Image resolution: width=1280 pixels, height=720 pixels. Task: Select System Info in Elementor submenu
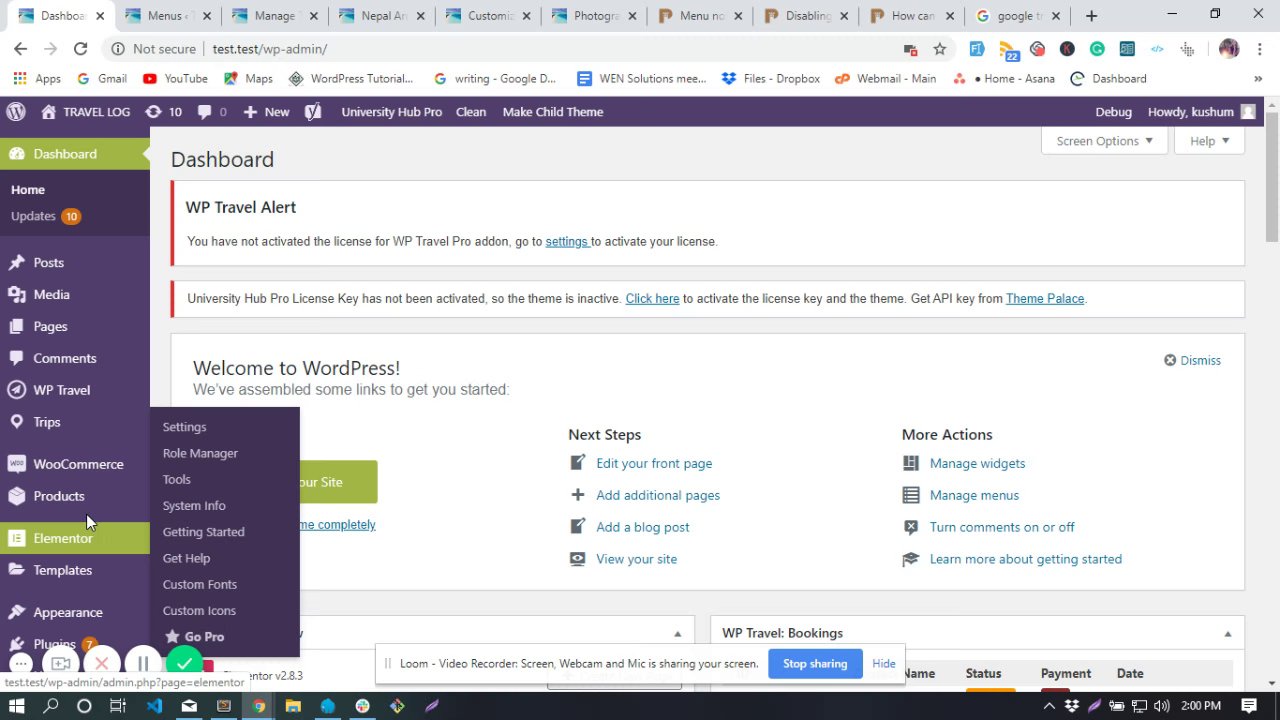tap(194, 505)
